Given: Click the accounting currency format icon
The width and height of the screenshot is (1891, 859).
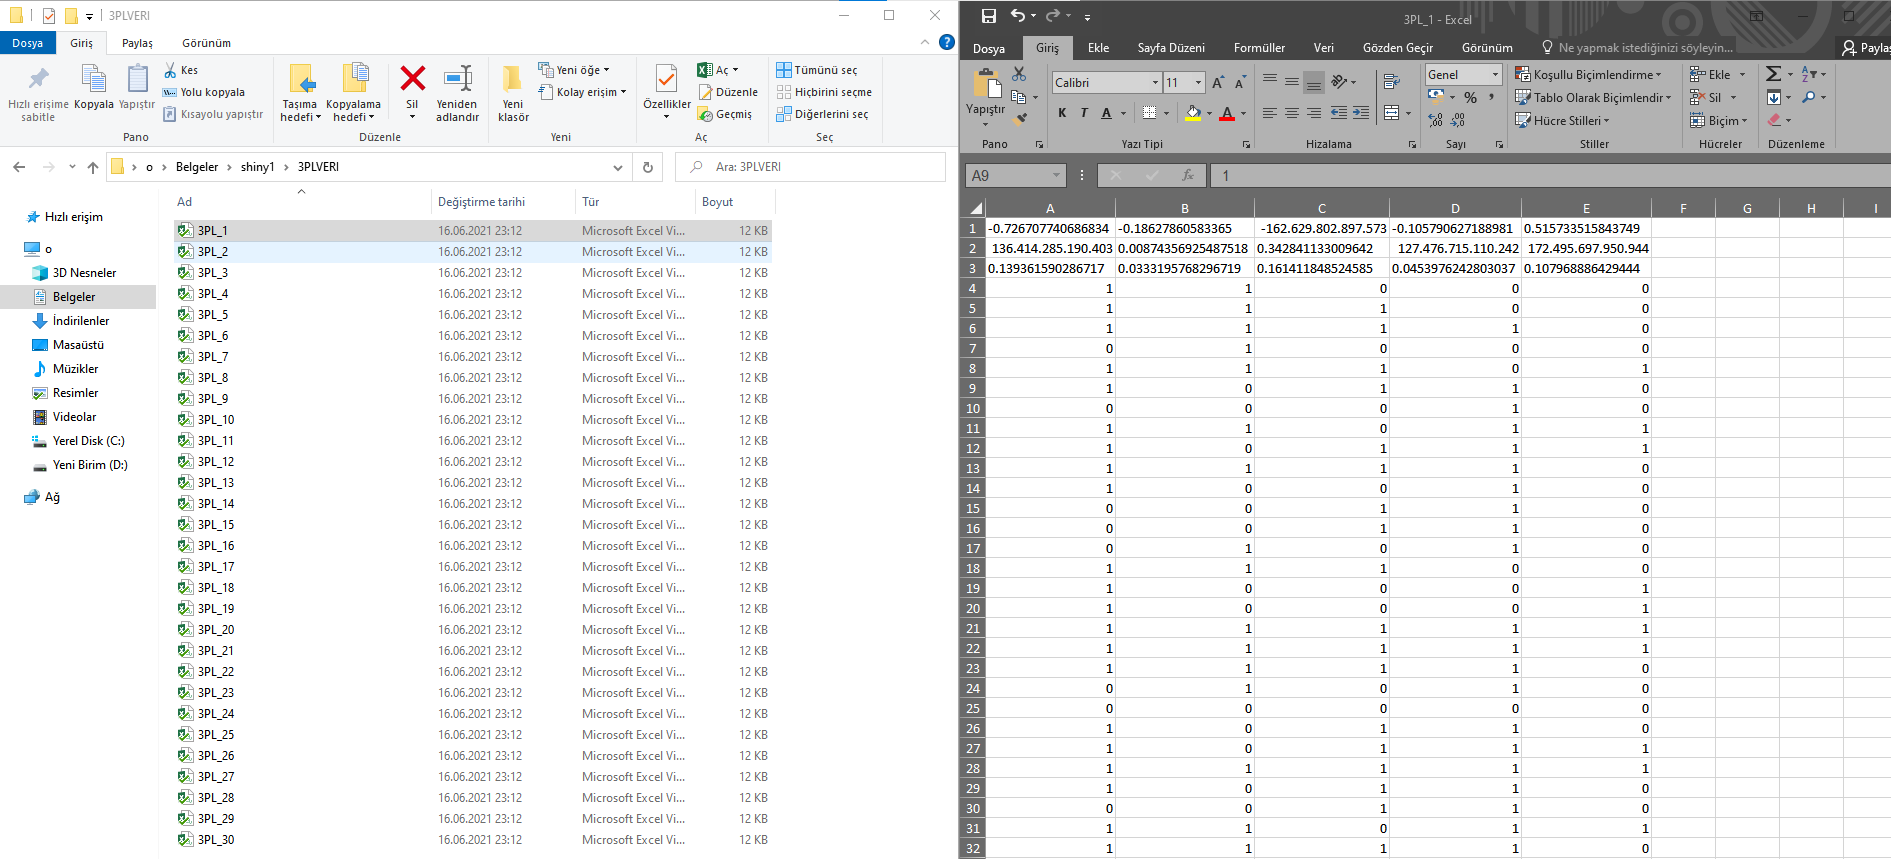Looking at the screenshot, I should pyautogui.click(x=1436, y=97).
